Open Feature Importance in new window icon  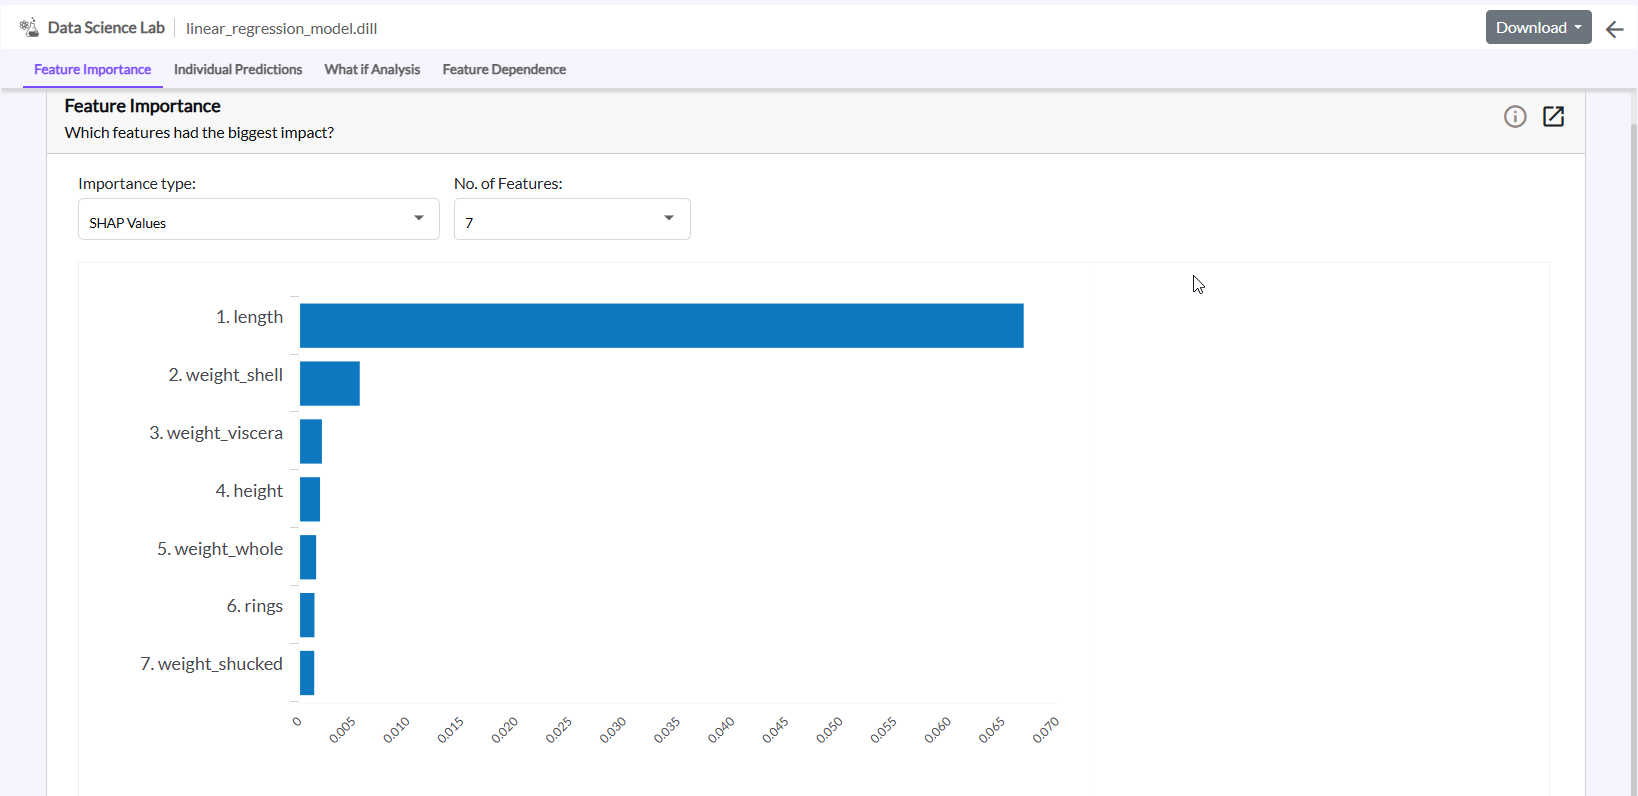[x=1553, y=117]
